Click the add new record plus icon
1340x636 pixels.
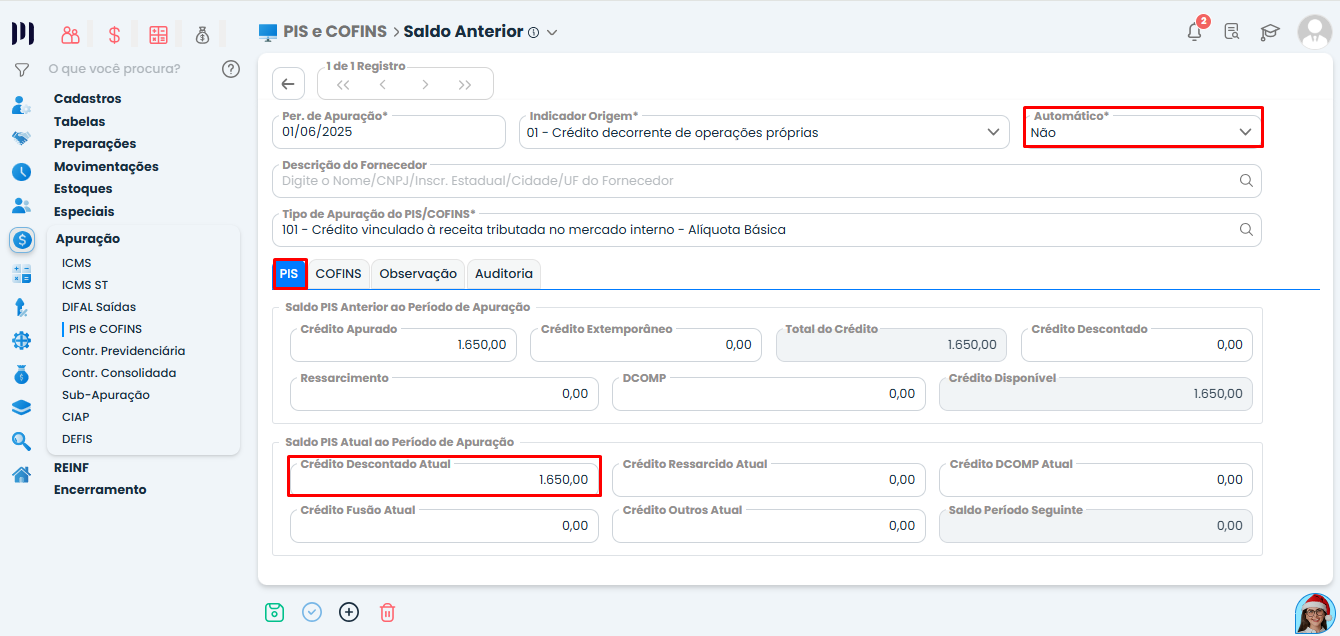tap(349, 612)
